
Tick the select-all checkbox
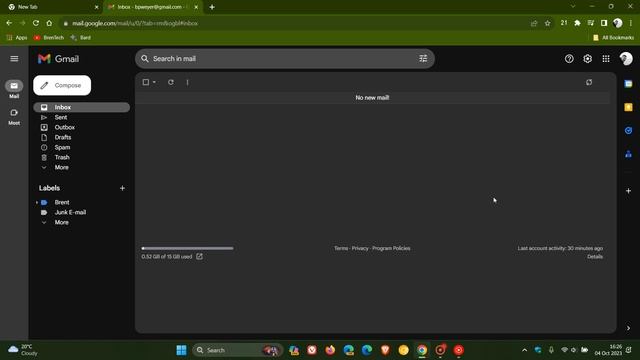tap(146, 82)
